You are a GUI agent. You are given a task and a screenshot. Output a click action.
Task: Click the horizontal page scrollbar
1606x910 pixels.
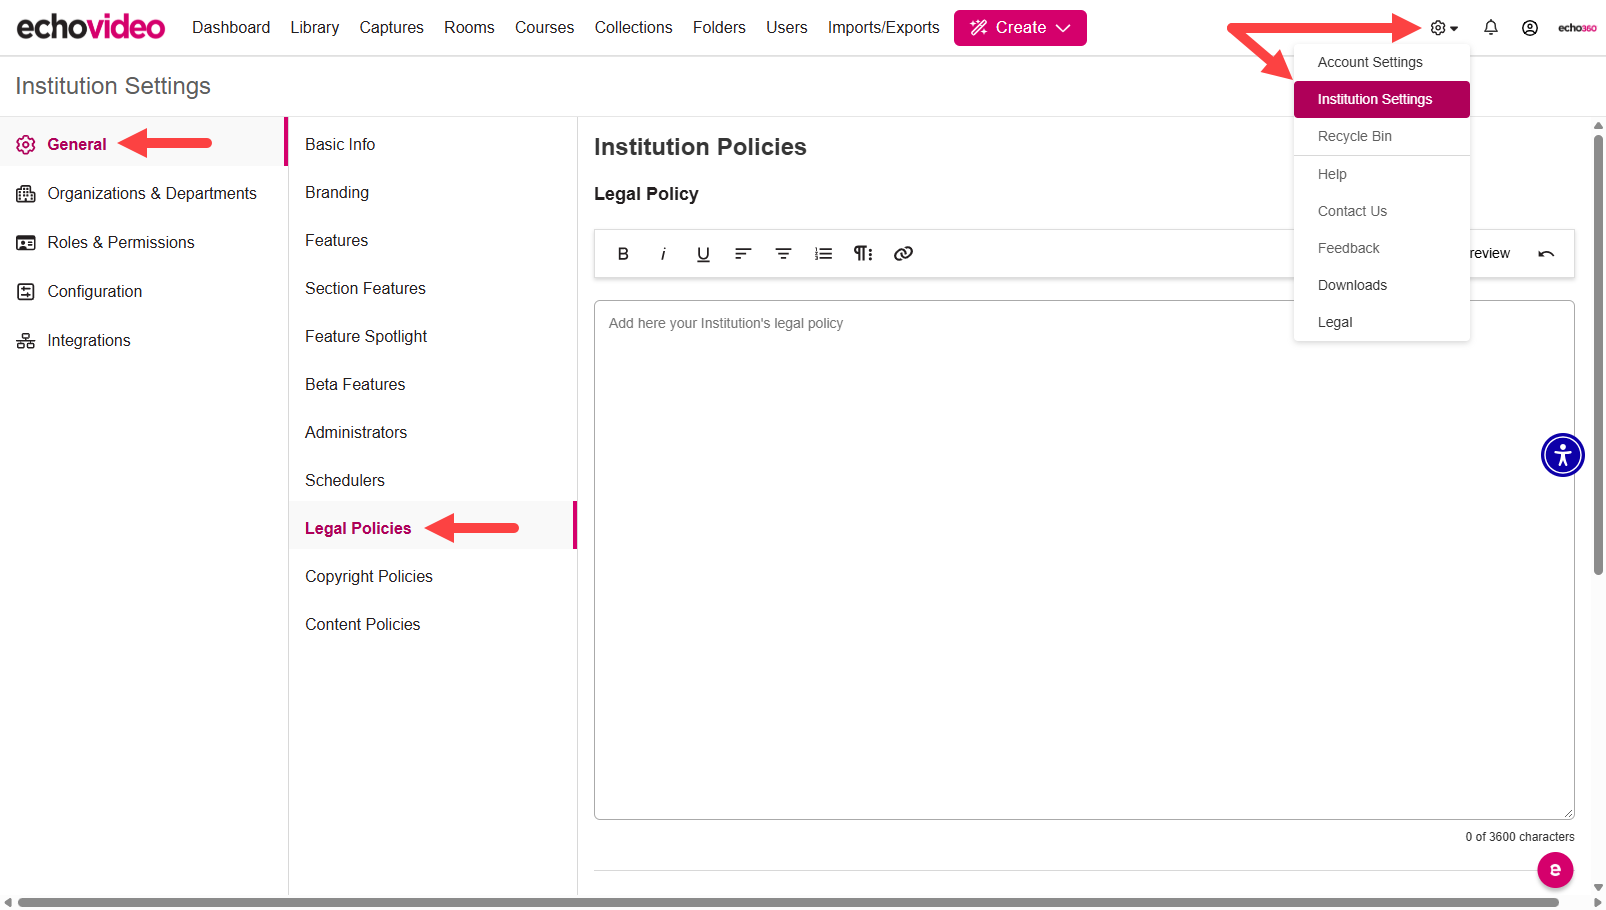pos(788,902)
